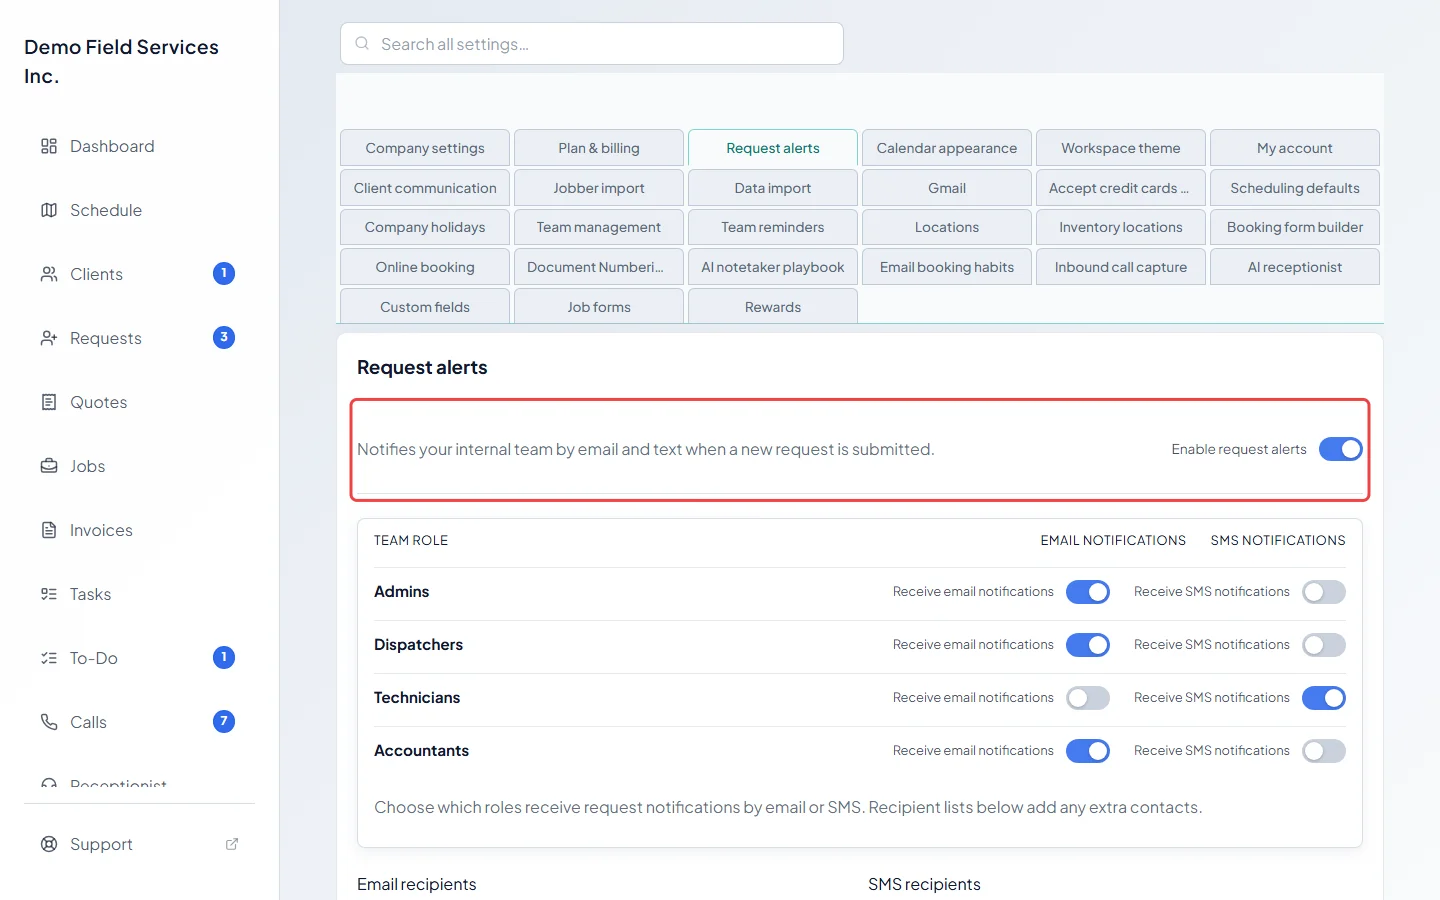Open the Inbound call capture tab
This screenshot has height=900, width=1440.
coord(1121,267)
